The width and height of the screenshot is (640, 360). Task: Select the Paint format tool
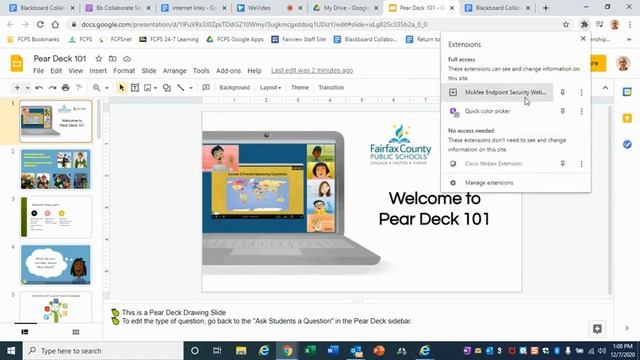[x=79, y=88]
